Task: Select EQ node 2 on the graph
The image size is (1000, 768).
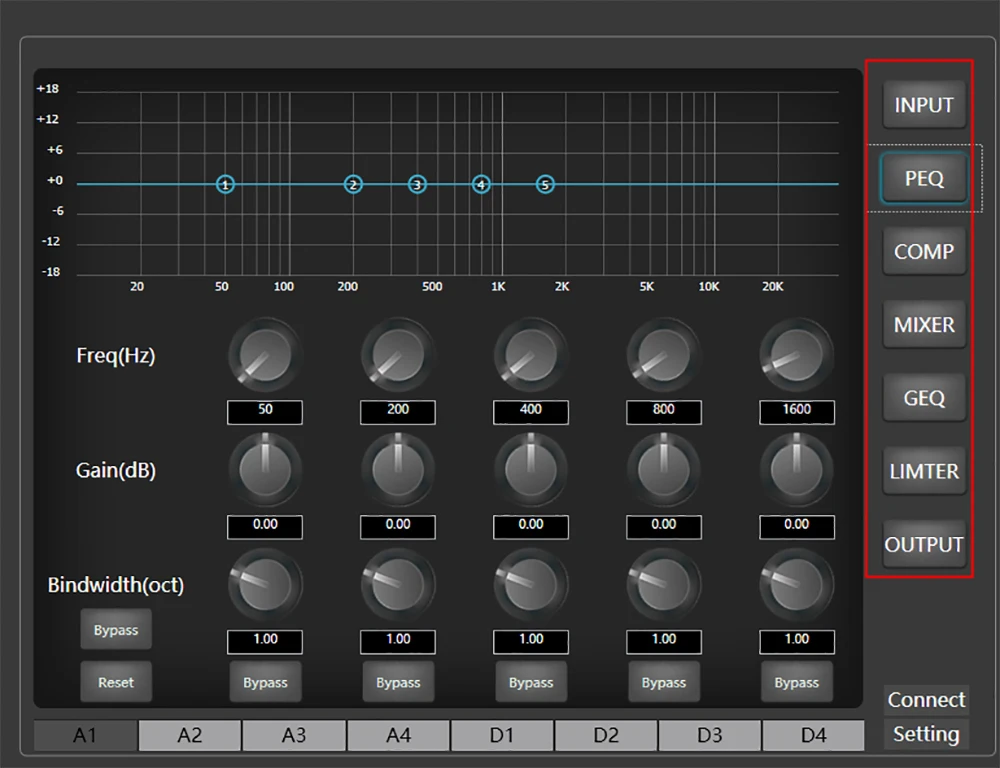Action: pos(353,184)
